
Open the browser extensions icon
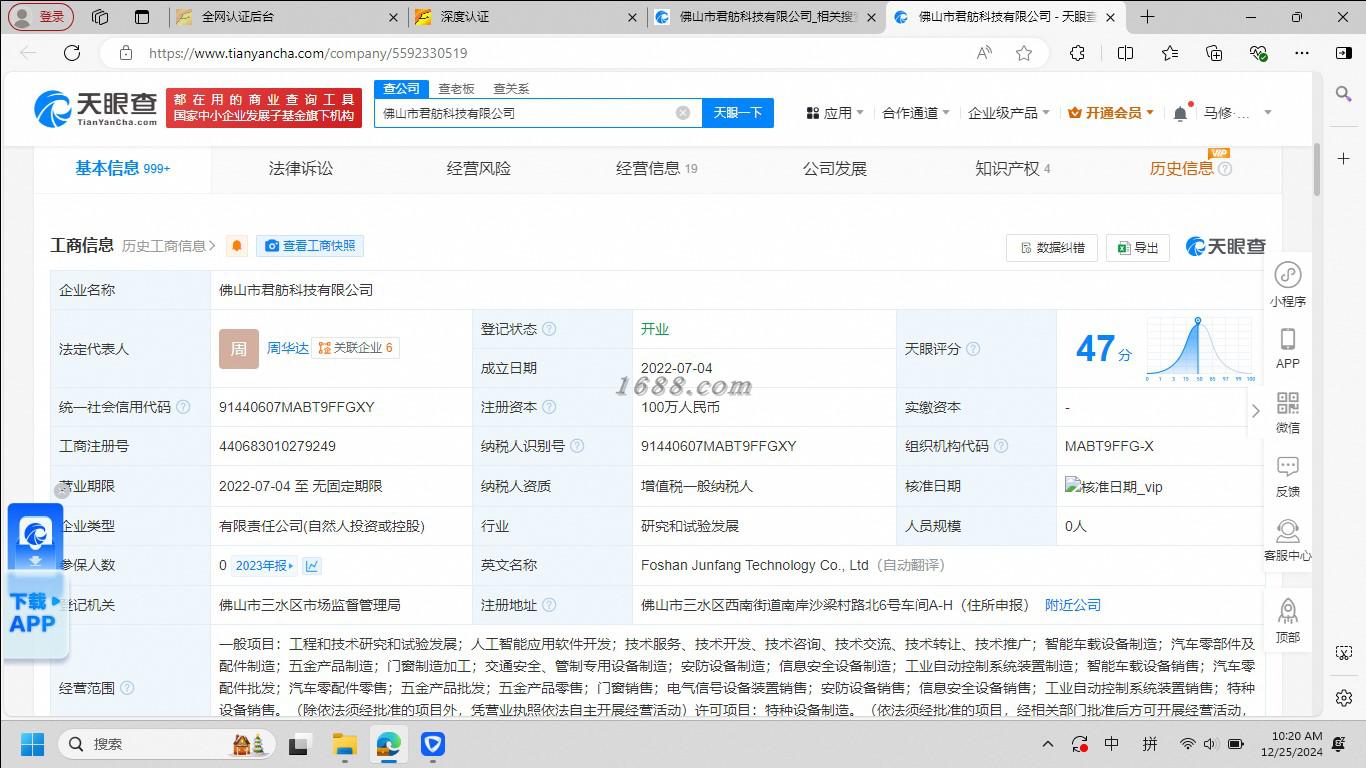click(1077, 53)
